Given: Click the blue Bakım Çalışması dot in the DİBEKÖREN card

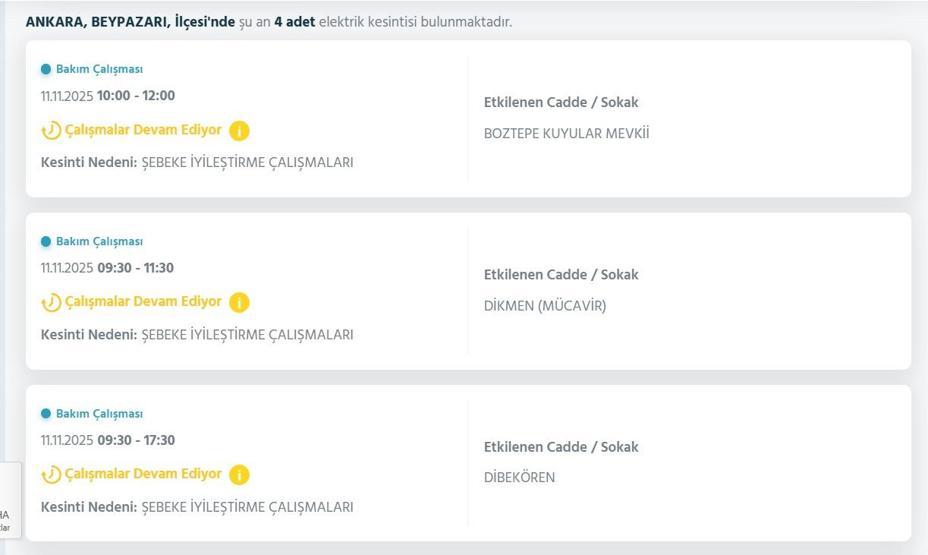Looking at the screenshot, I should pyautogui.click(x=46, y=414).
